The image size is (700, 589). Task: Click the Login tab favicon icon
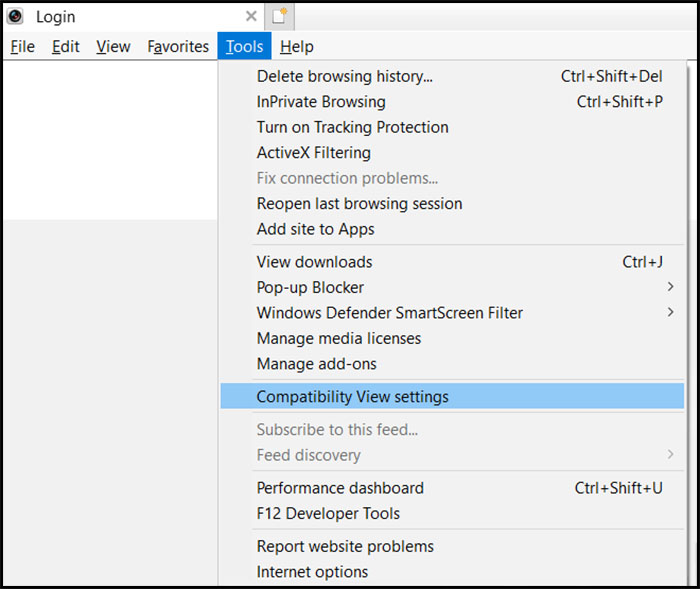coord(15,17)
